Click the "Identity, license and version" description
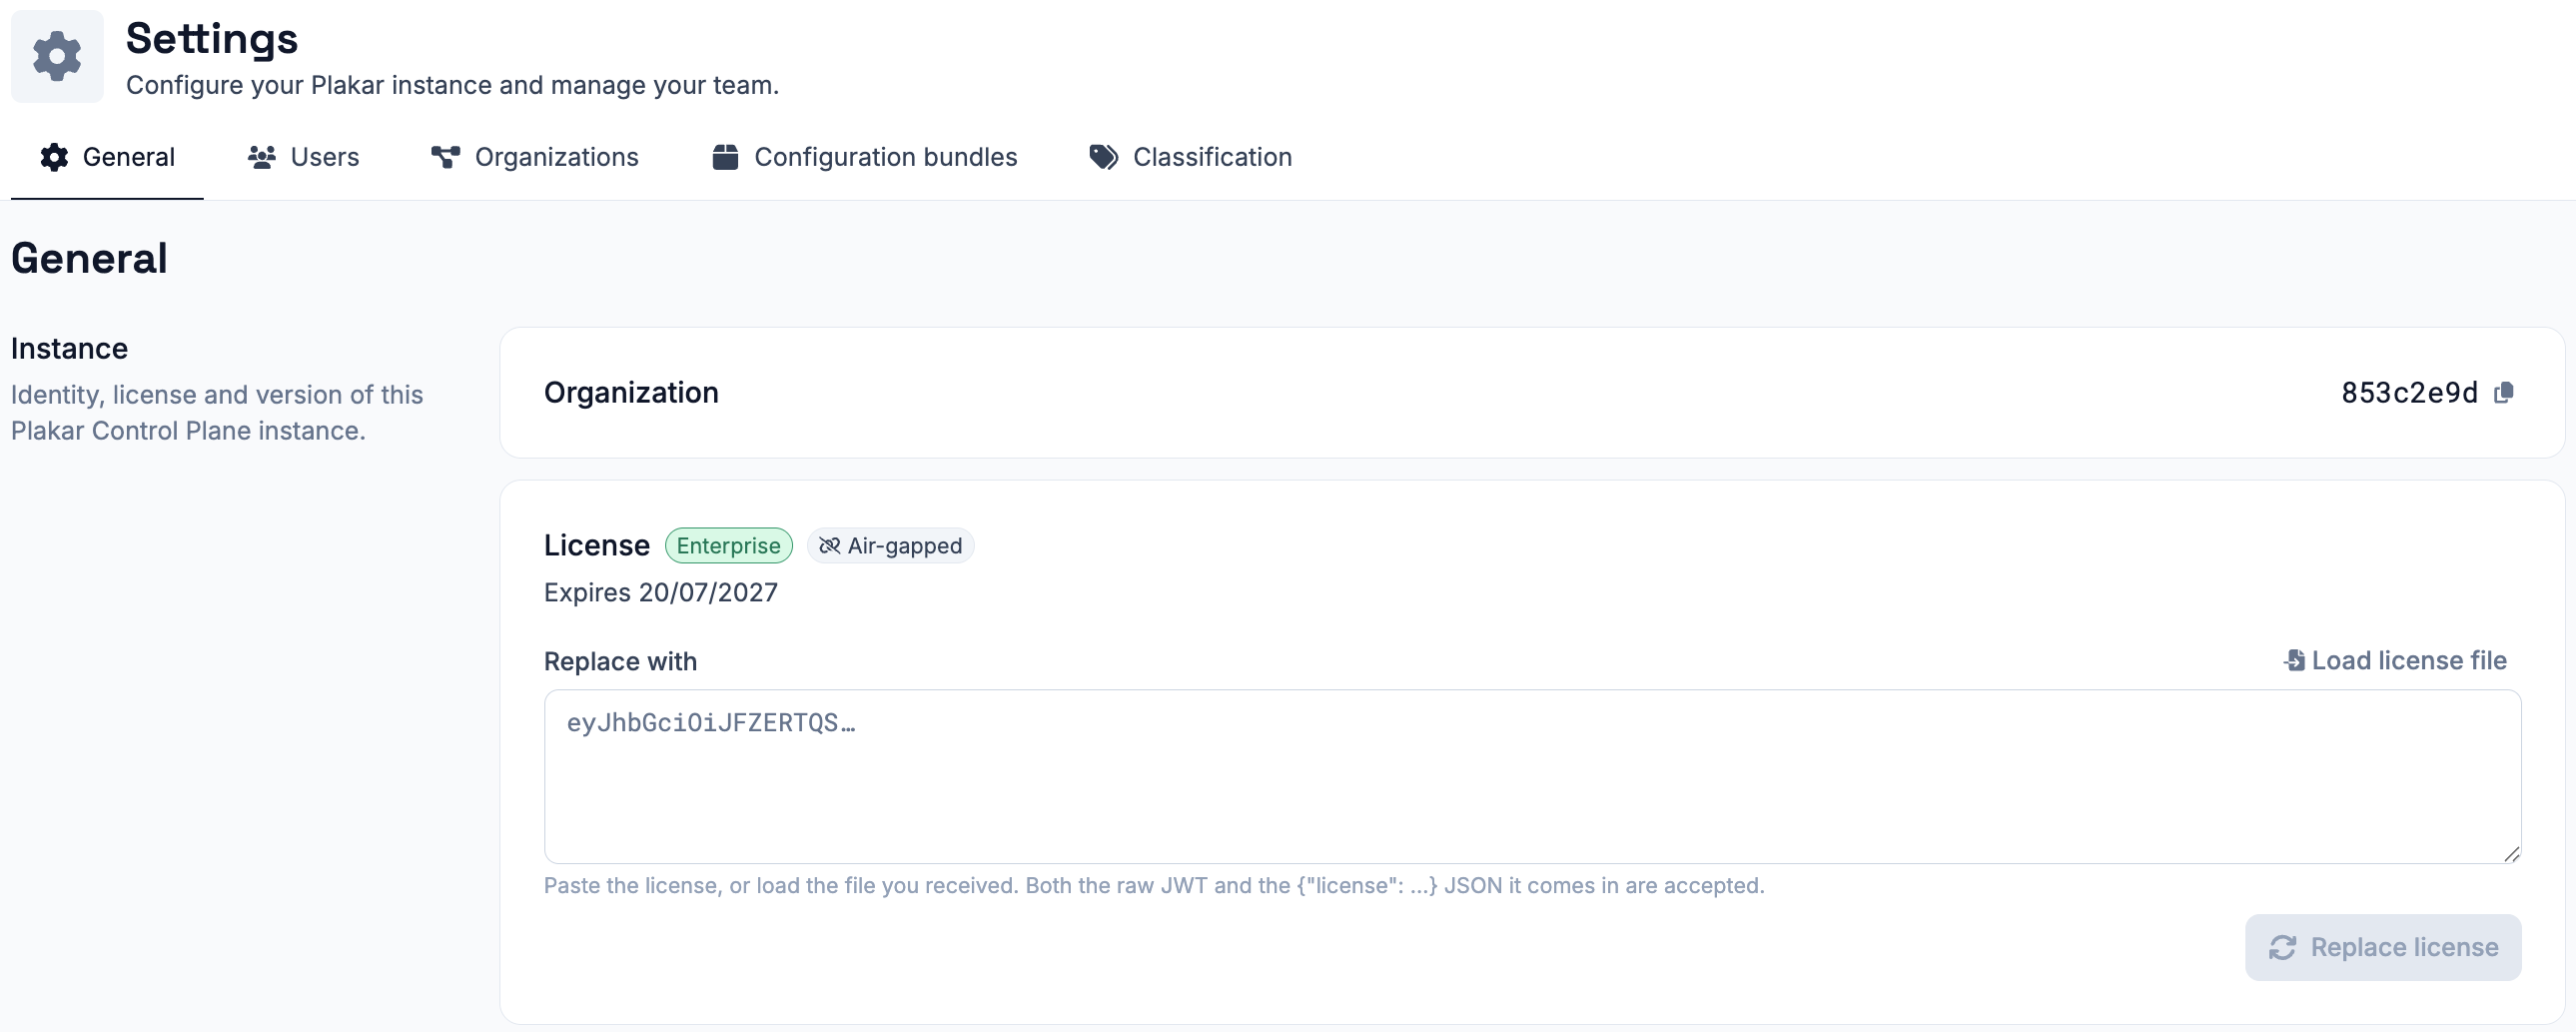The height and width of the screenshot is (1032, 2576). pos(217,413)
